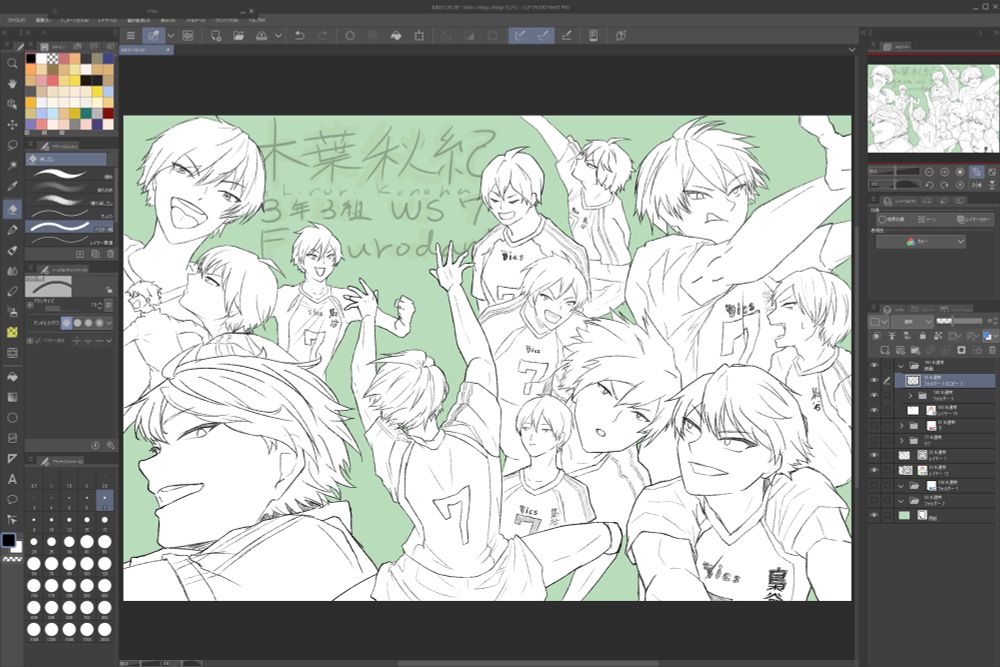
Task: Click the Save icon in the command bar
Action: 261,36
